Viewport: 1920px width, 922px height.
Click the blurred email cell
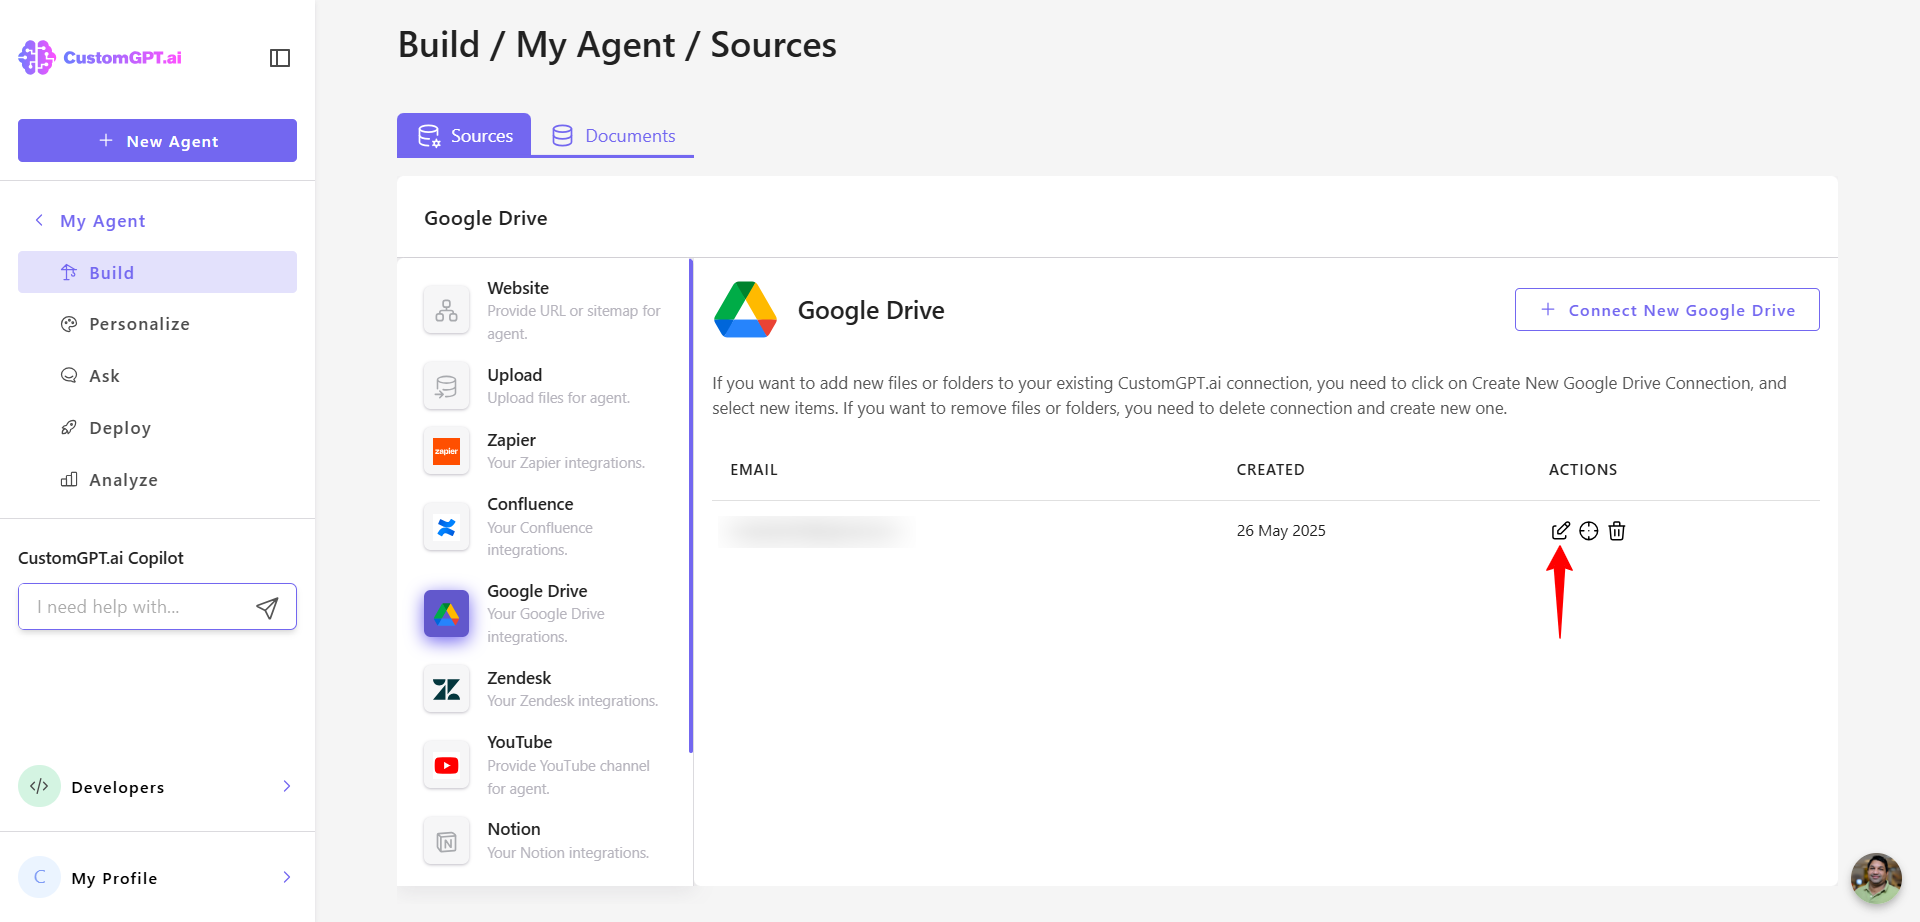[815, 531]
